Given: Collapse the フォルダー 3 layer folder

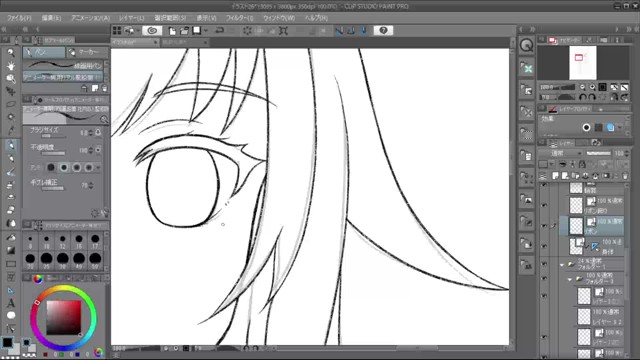Looking at the screenshot, I should [x=570, y=280].
